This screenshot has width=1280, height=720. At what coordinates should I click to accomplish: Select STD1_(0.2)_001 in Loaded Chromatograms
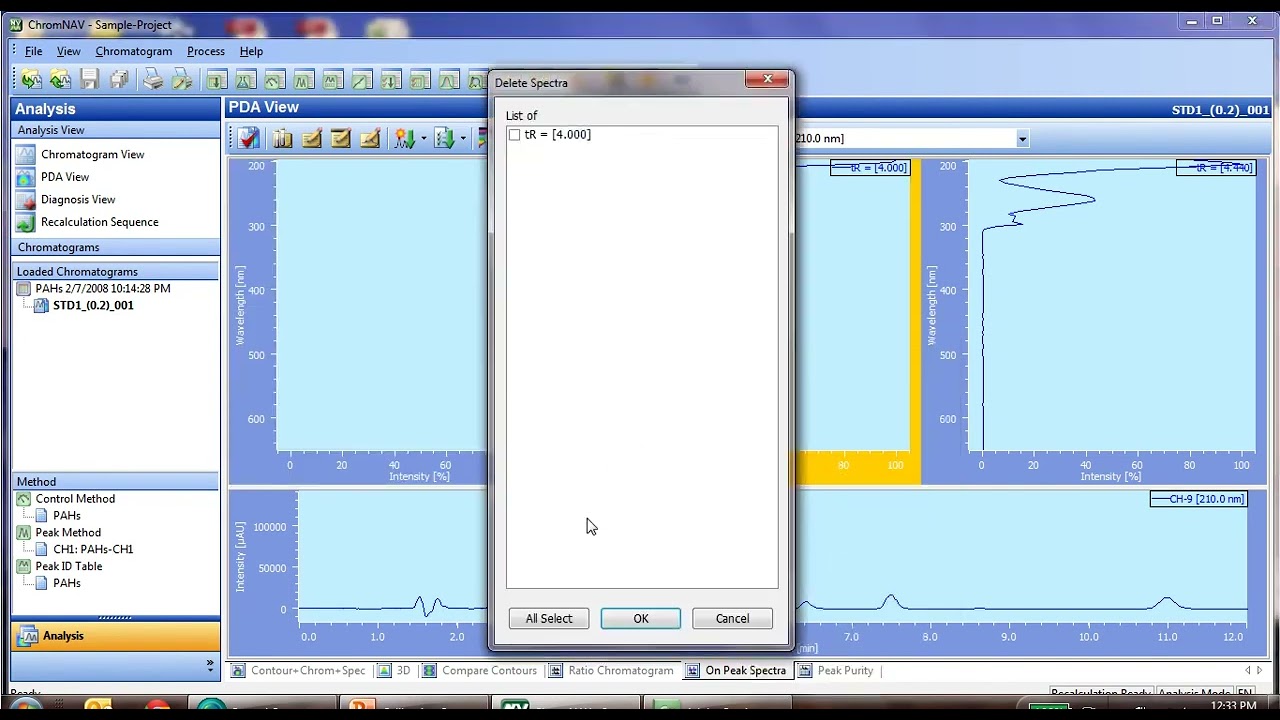click(x=93, y=306)
